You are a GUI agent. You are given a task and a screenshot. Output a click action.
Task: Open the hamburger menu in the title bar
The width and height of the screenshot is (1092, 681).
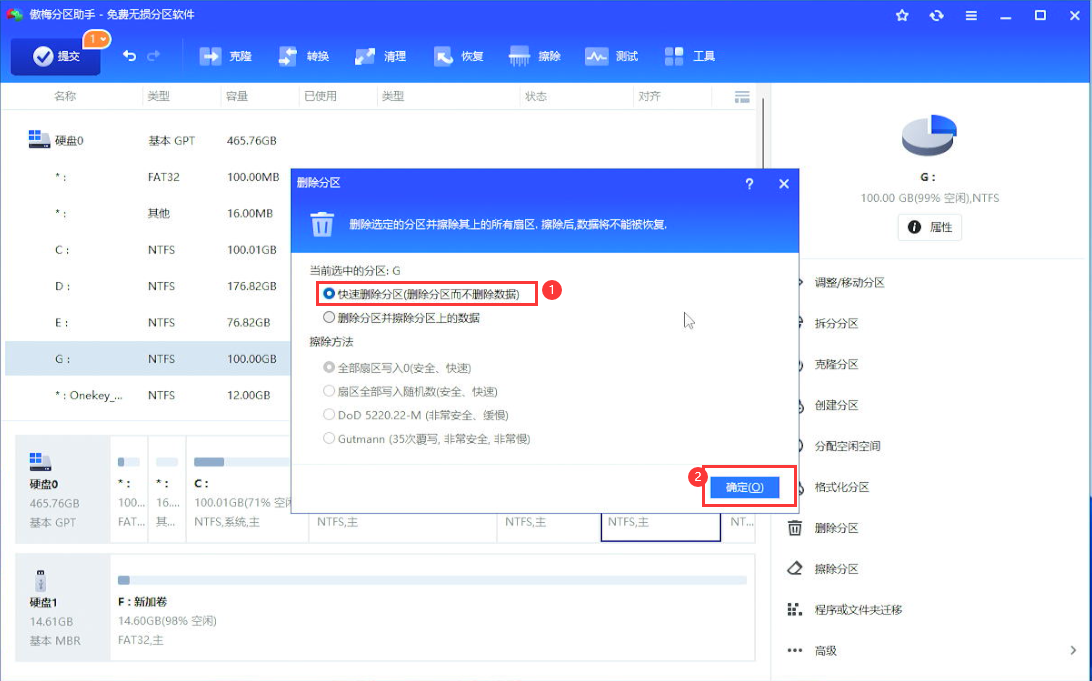click(x=971, y=15)
